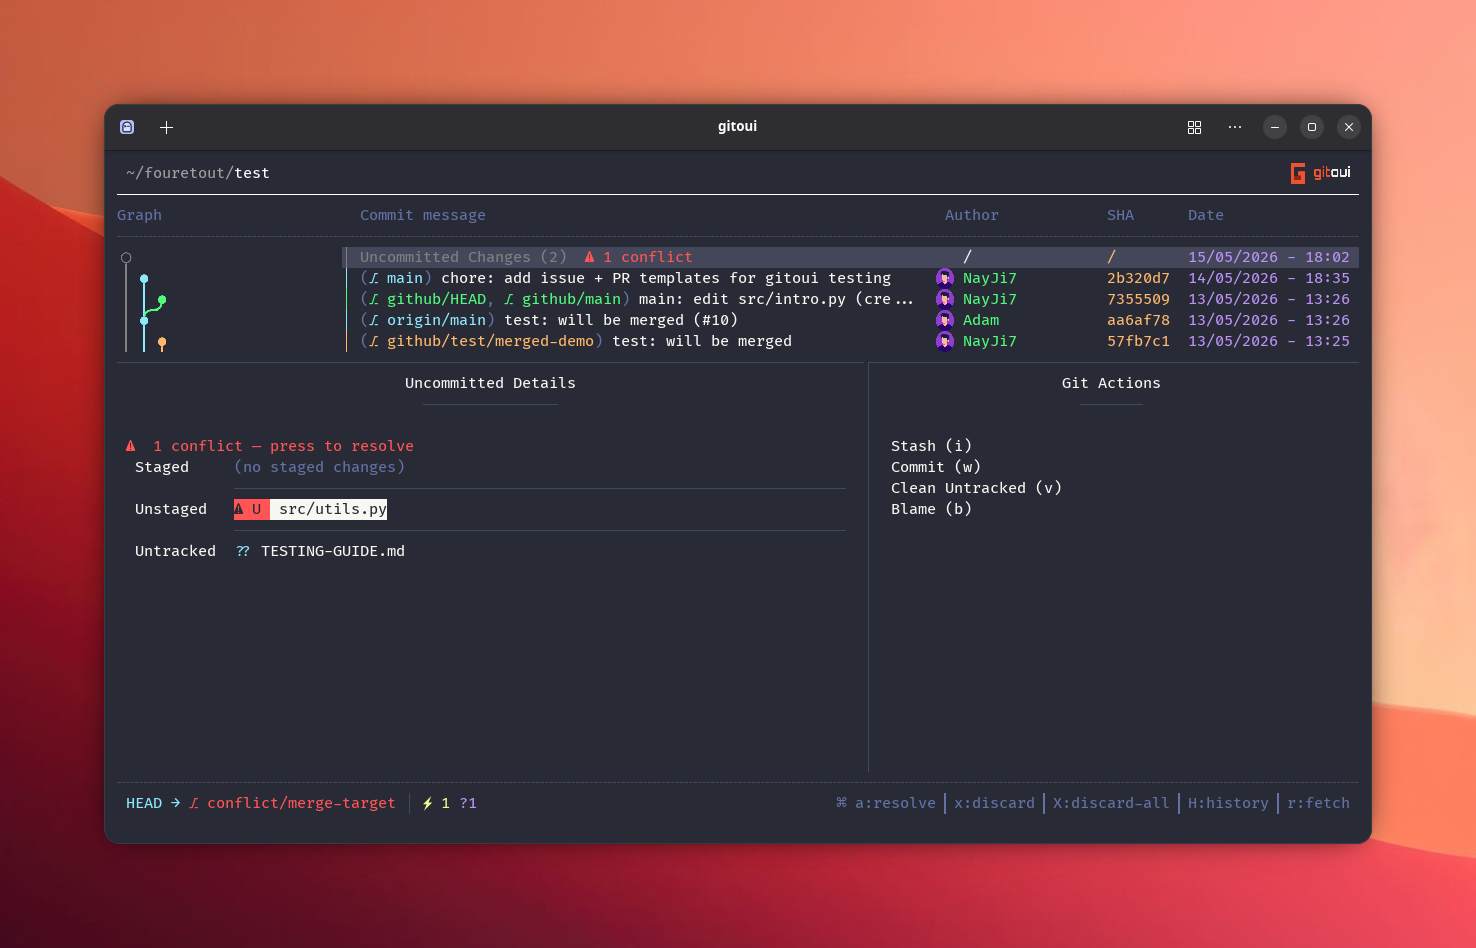Click the uncommitted node circle in graph
The width and height of the screenshot is (1476, 948).
click(x=126, y=258)
